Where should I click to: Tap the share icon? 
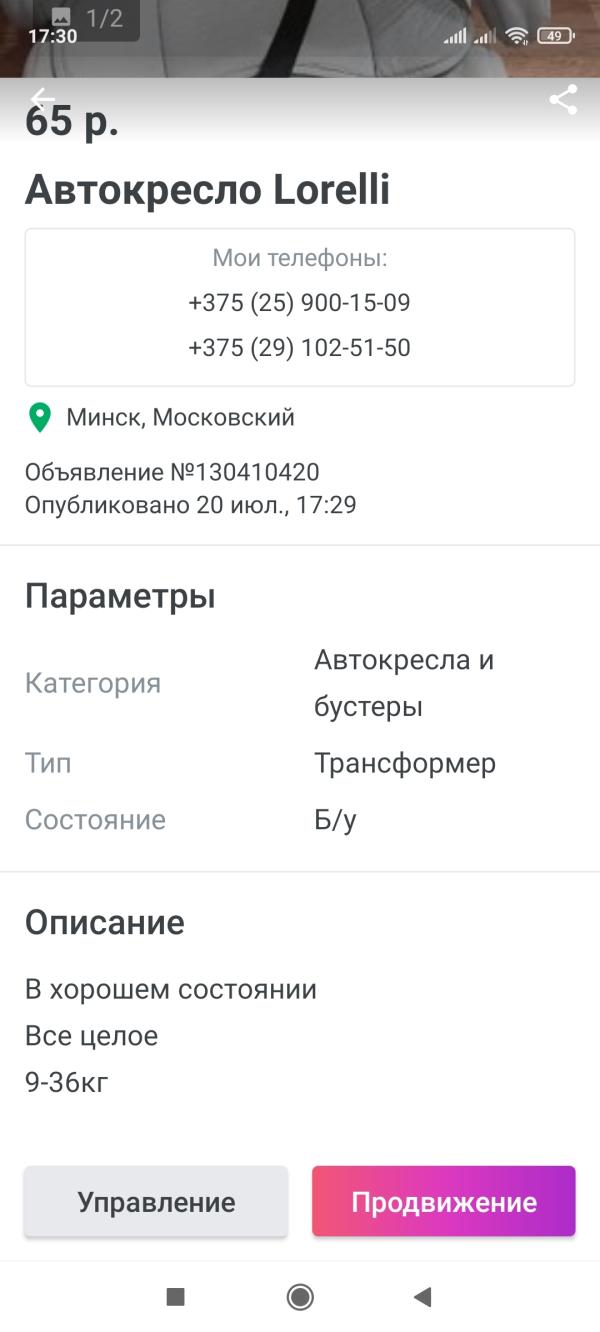[564, 99]
